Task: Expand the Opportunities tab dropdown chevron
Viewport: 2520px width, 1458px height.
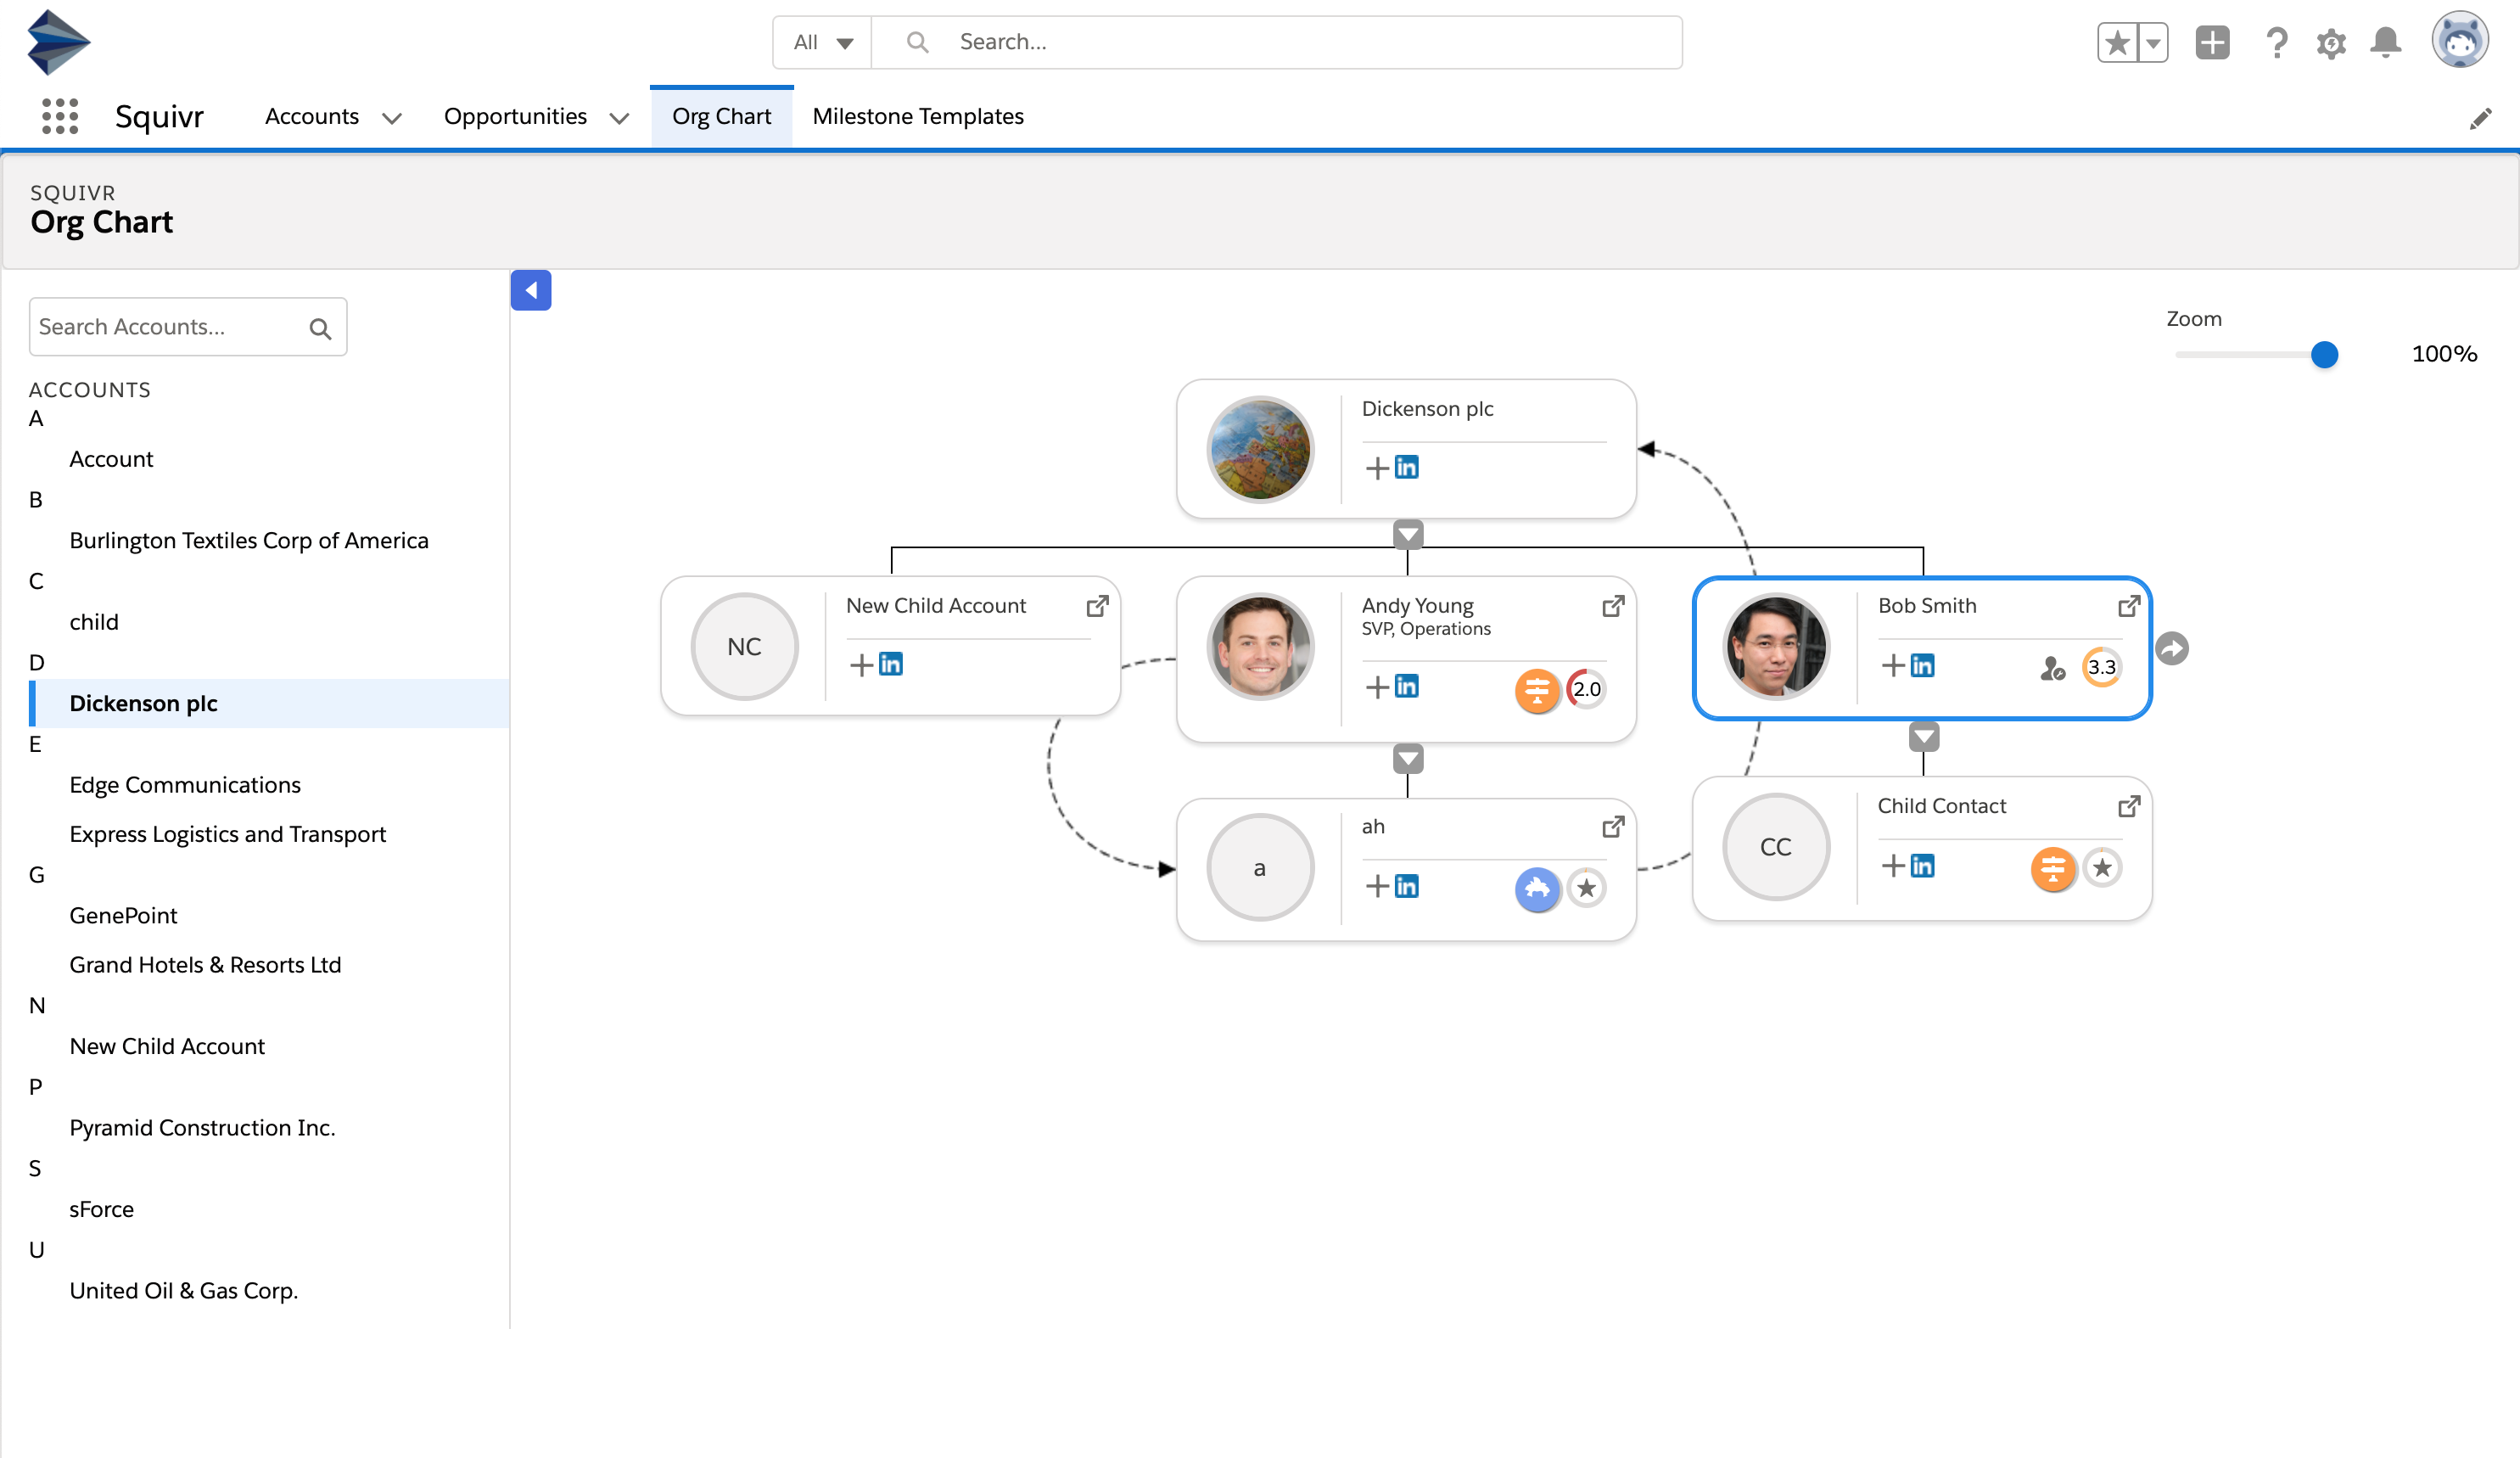Action: tap(619, 118)
